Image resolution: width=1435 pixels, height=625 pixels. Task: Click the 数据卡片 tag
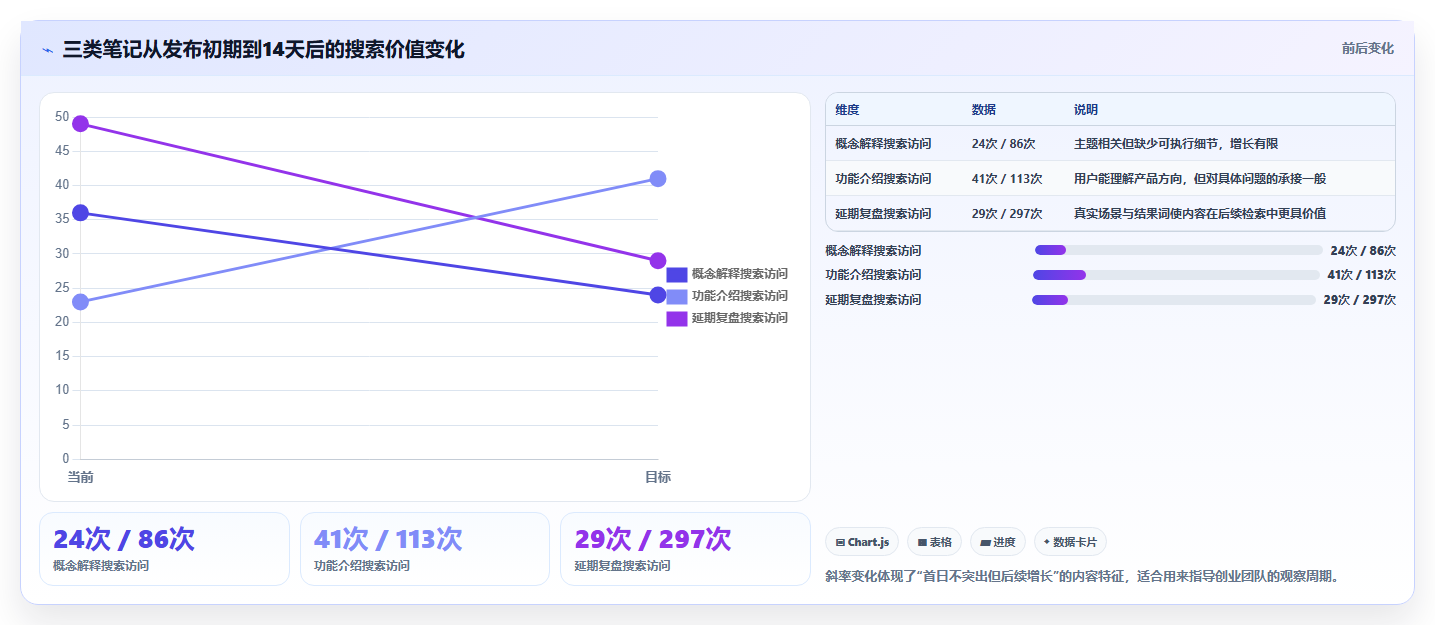pos(1070,542)
